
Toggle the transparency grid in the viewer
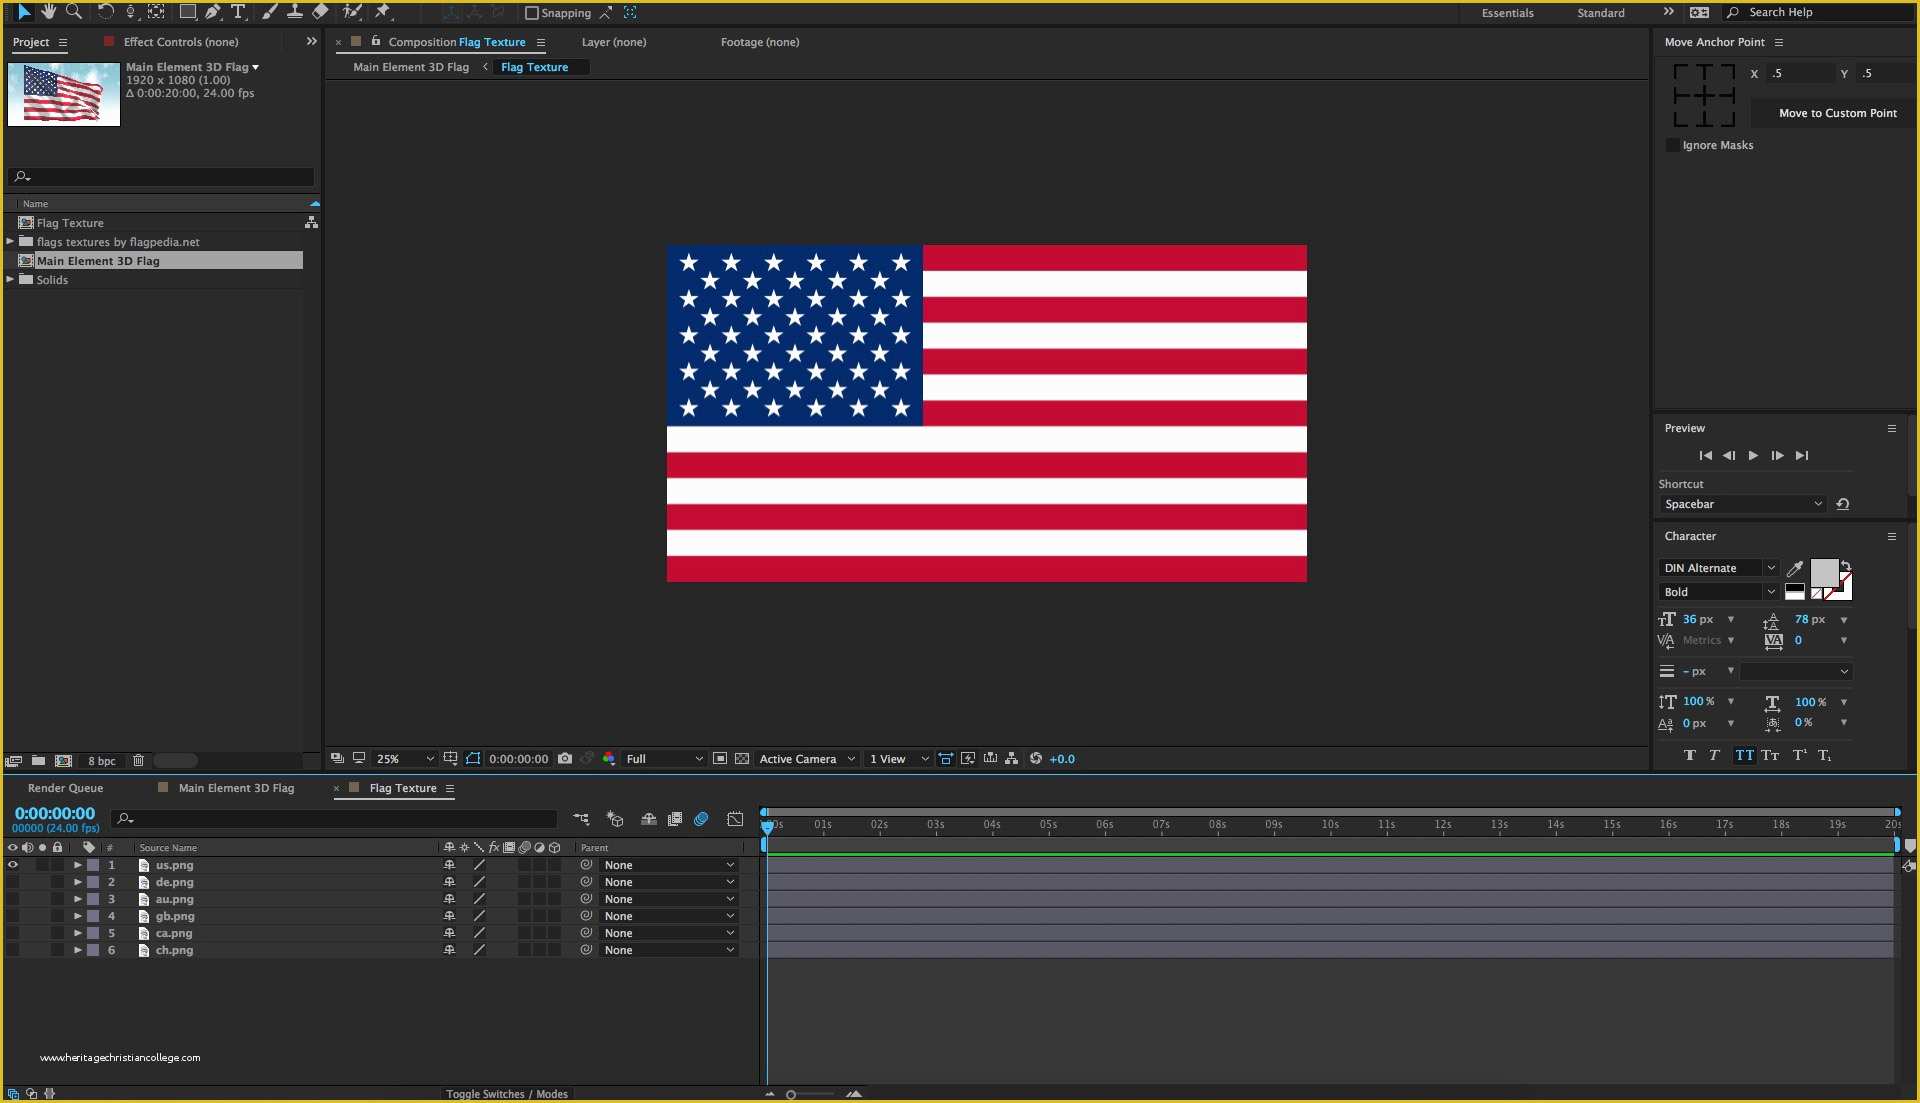tap(741, 759)
